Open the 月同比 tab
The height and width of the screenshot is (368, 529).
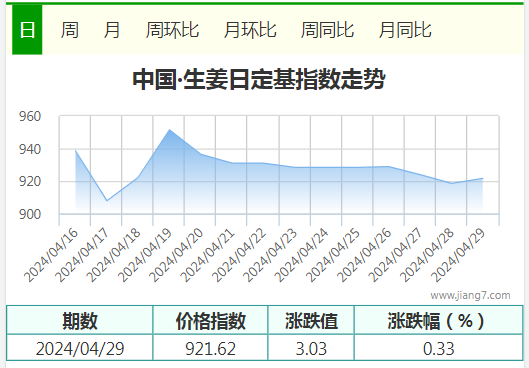click(405, 30)
